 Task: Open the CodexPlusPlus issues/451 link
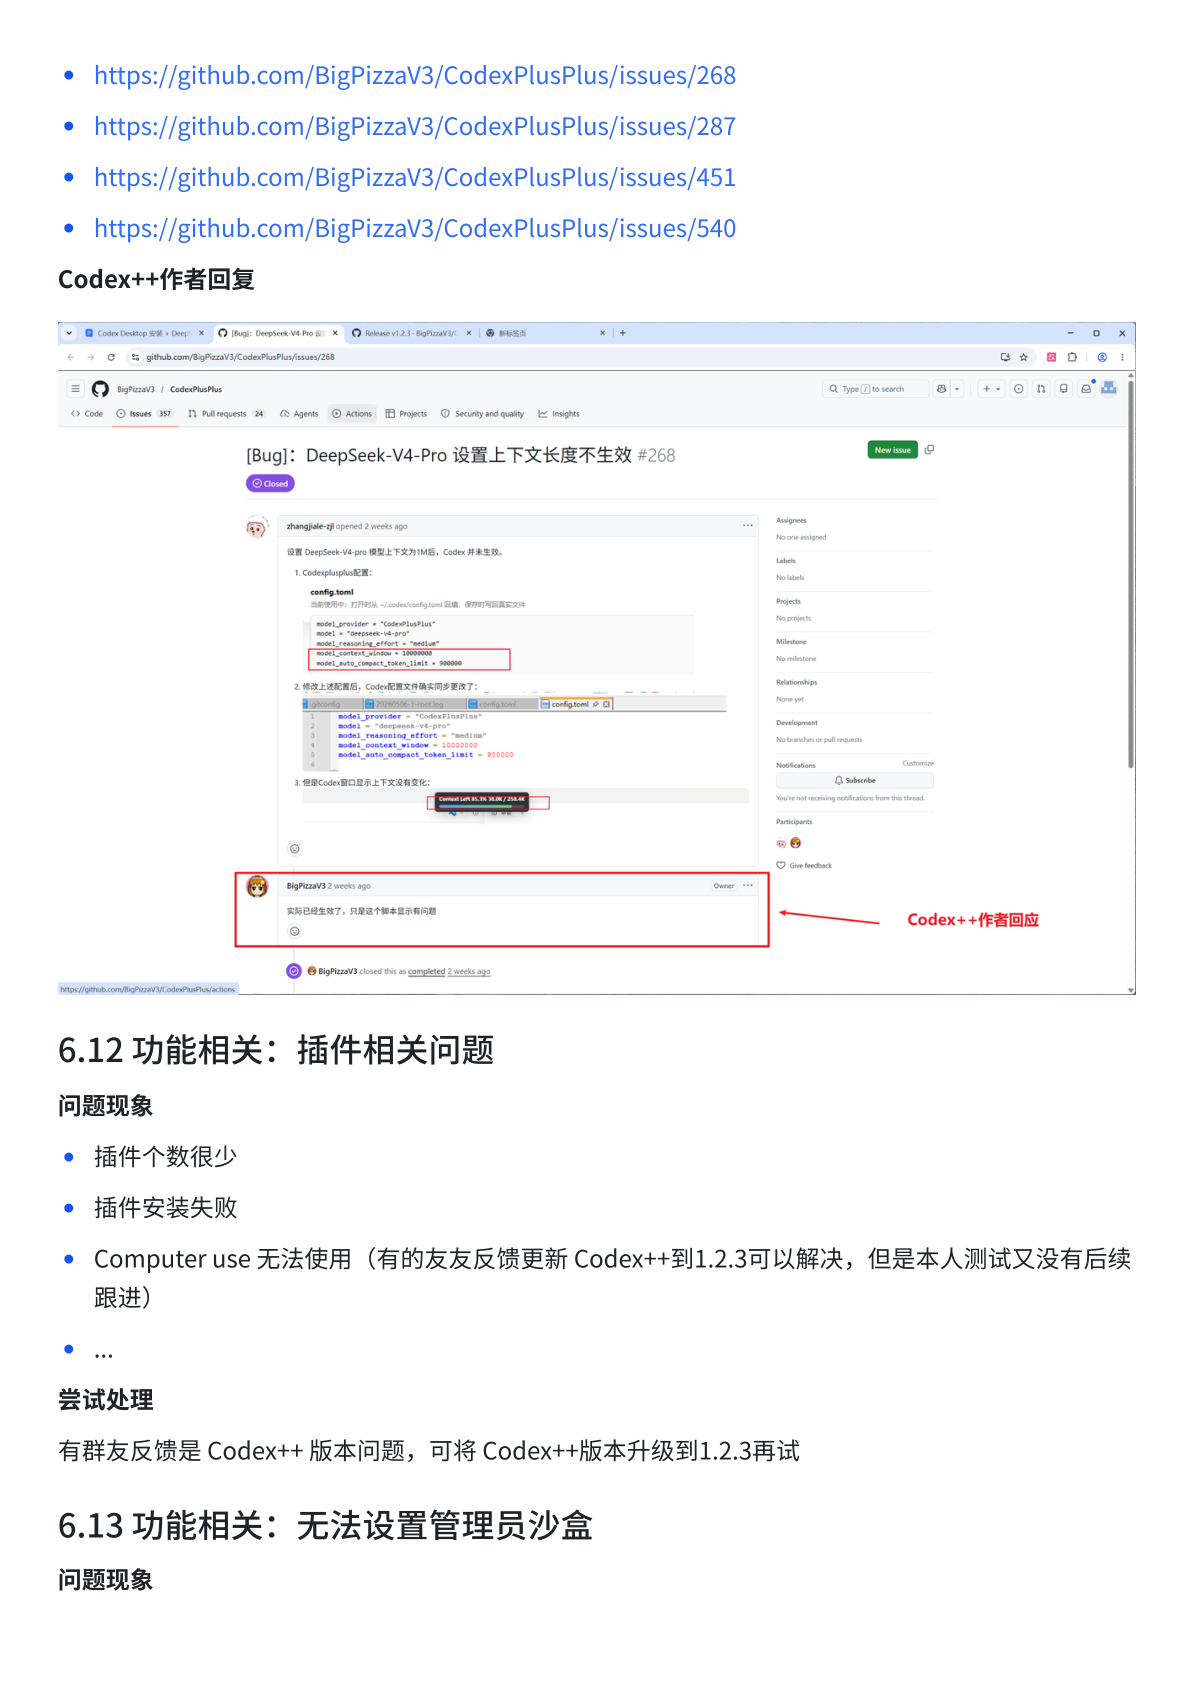[x=415, y=178]
